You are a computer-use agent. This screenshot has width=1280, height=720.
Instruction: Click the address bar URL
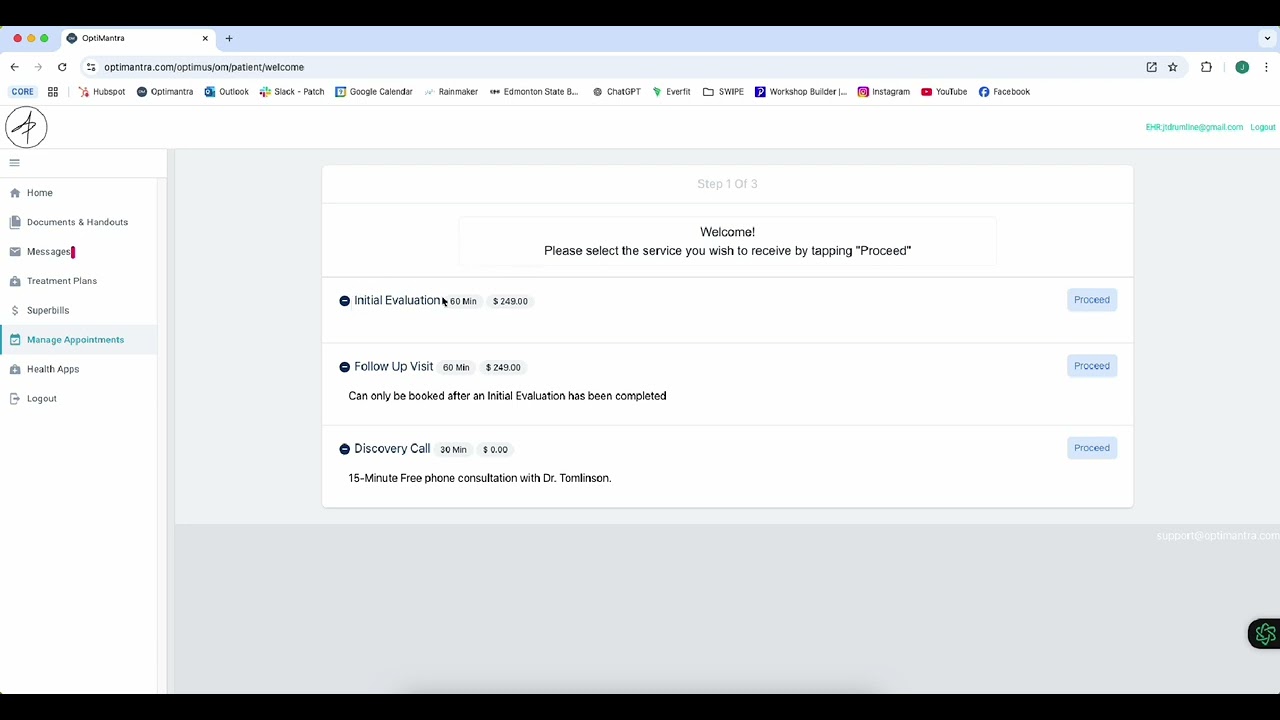(x=204, y=67)
